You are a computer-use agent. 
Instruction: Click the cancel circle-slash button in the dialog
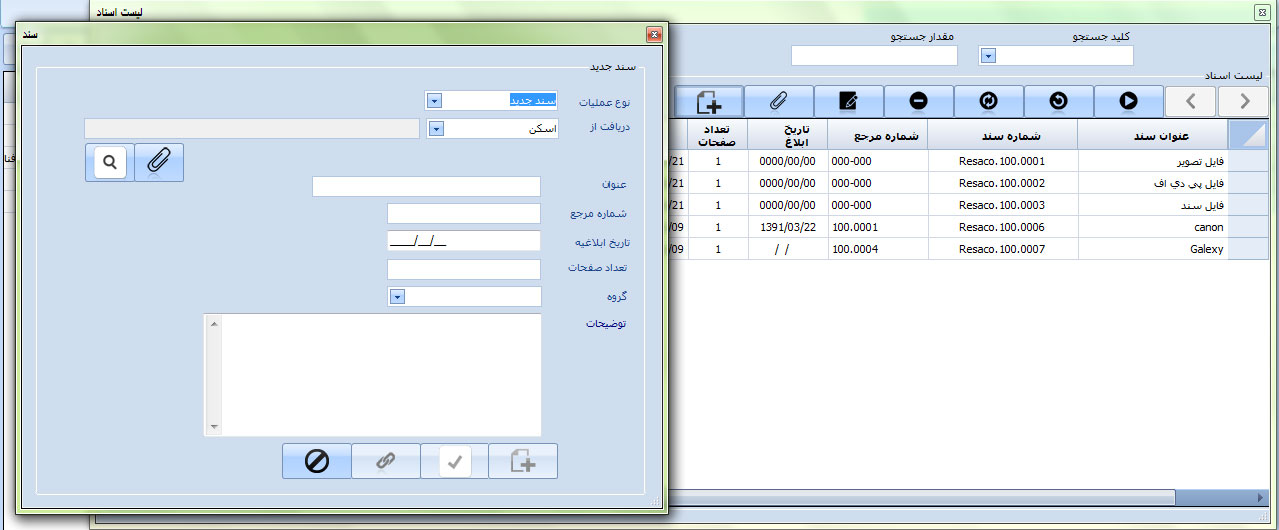317,462
